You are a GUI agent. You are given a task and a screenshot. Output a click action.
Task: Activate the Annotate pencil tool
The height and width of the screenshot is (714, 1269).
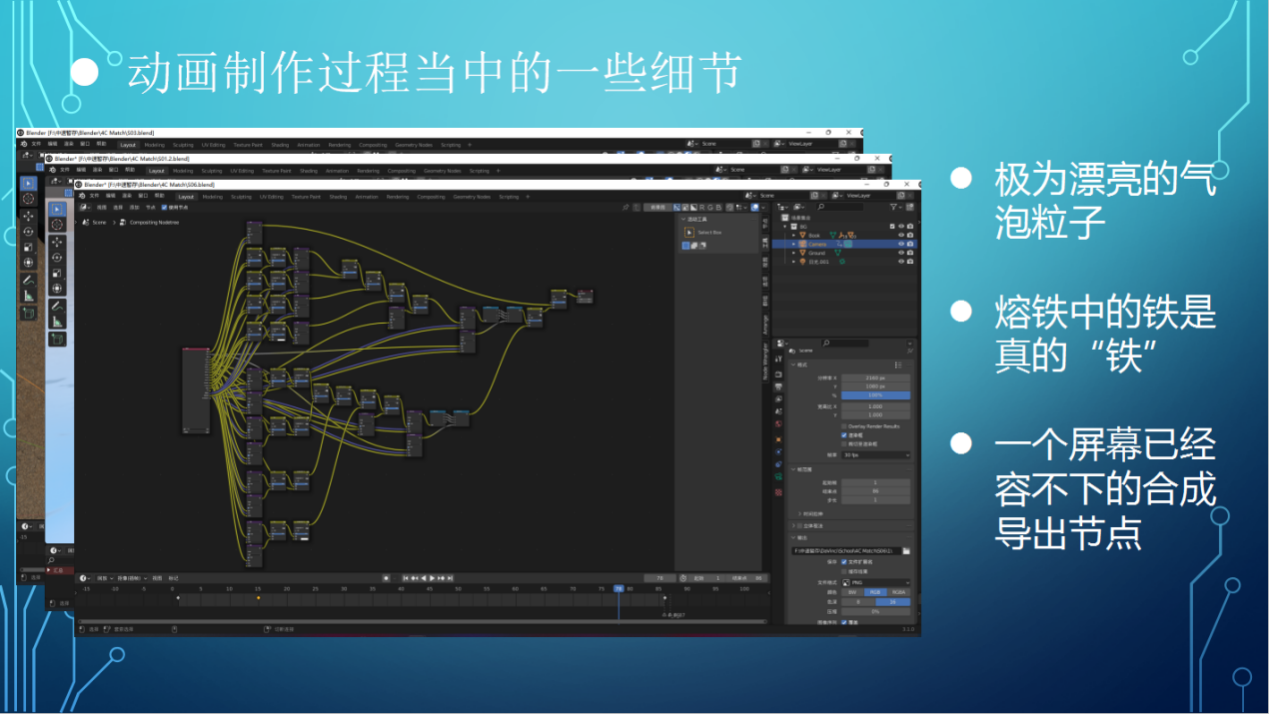pos(58,306)
